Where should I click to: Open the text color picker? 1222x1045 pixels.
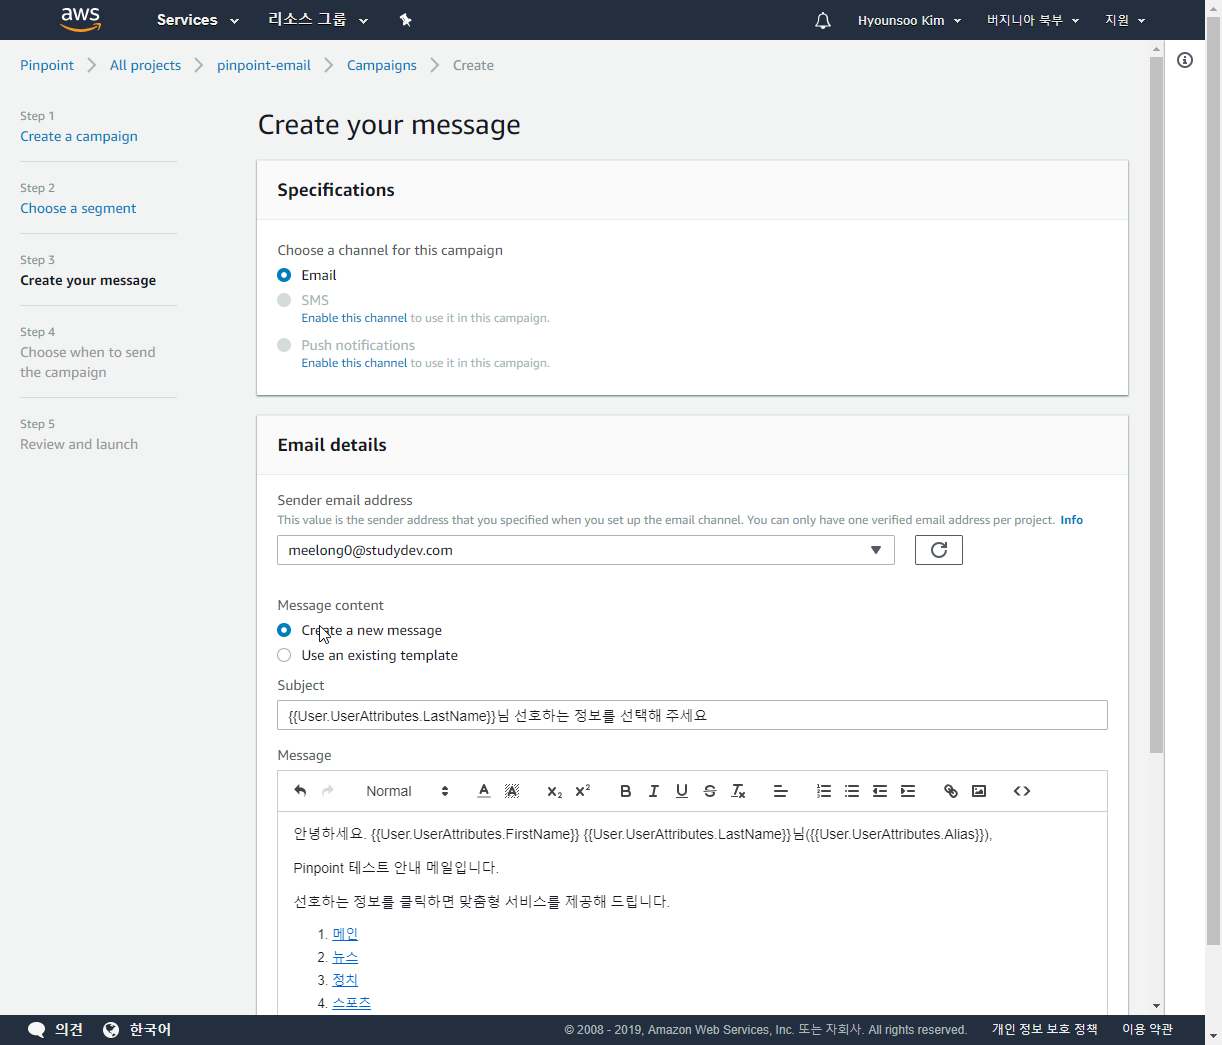tap(484, 791)
